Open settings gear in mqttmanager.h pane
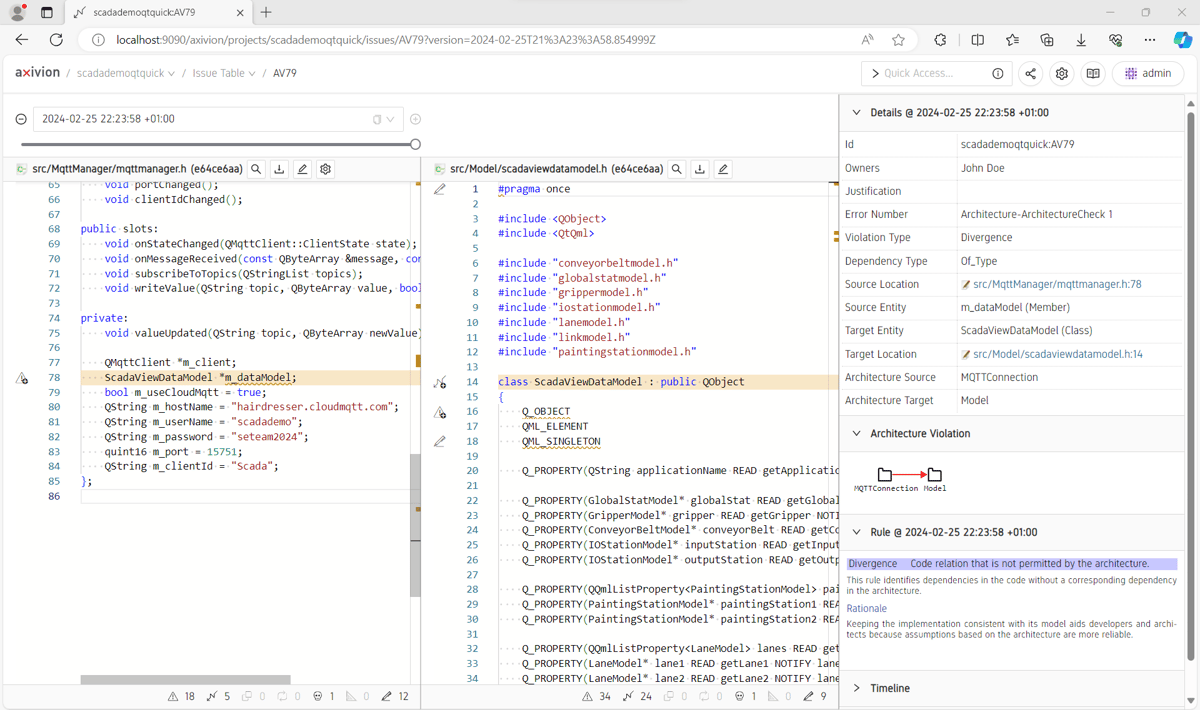Screen dimensions: 1200x710 325,170
